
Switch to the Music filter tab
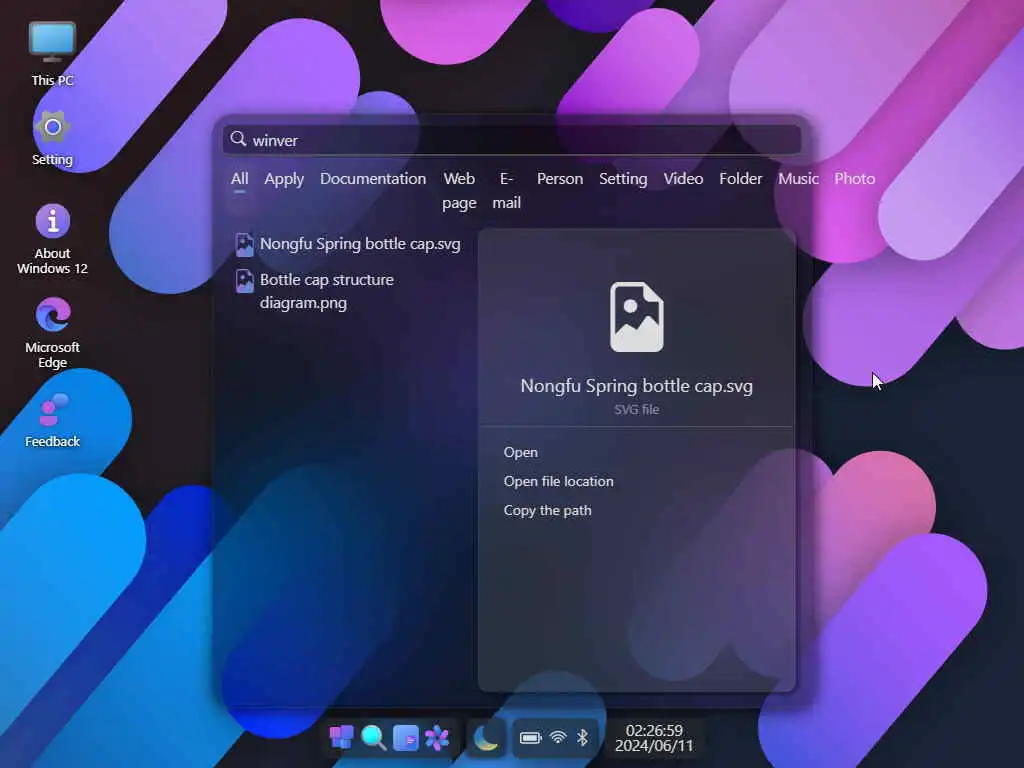[x=798, y=179]
